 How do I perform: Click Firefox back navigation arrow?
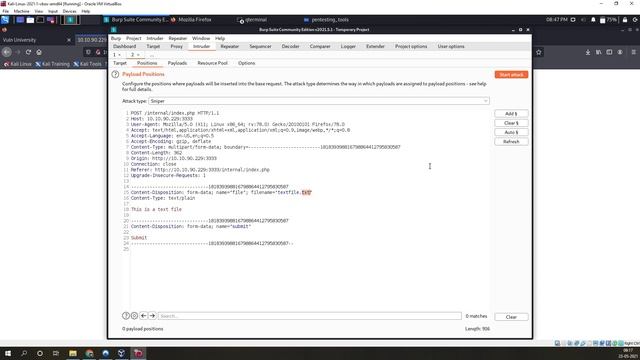[7, 52]
